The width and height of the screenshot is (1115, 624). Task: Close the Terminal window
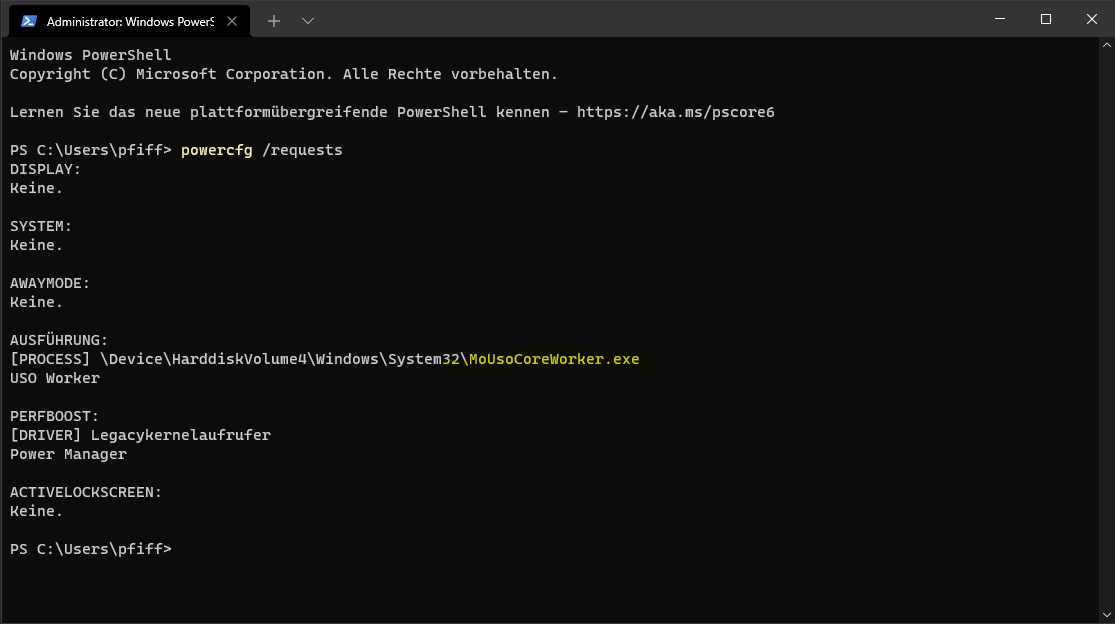pyautogui.click(x=1092, y=19)
